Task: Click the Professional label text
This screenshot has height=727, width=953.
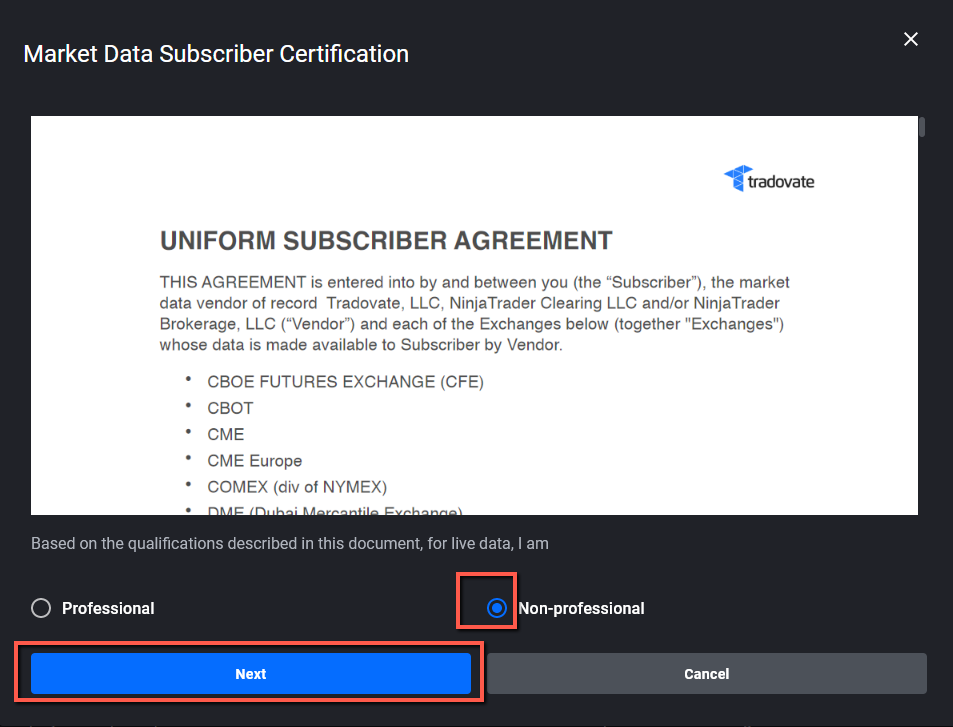Action: click(x=108, y=608)
